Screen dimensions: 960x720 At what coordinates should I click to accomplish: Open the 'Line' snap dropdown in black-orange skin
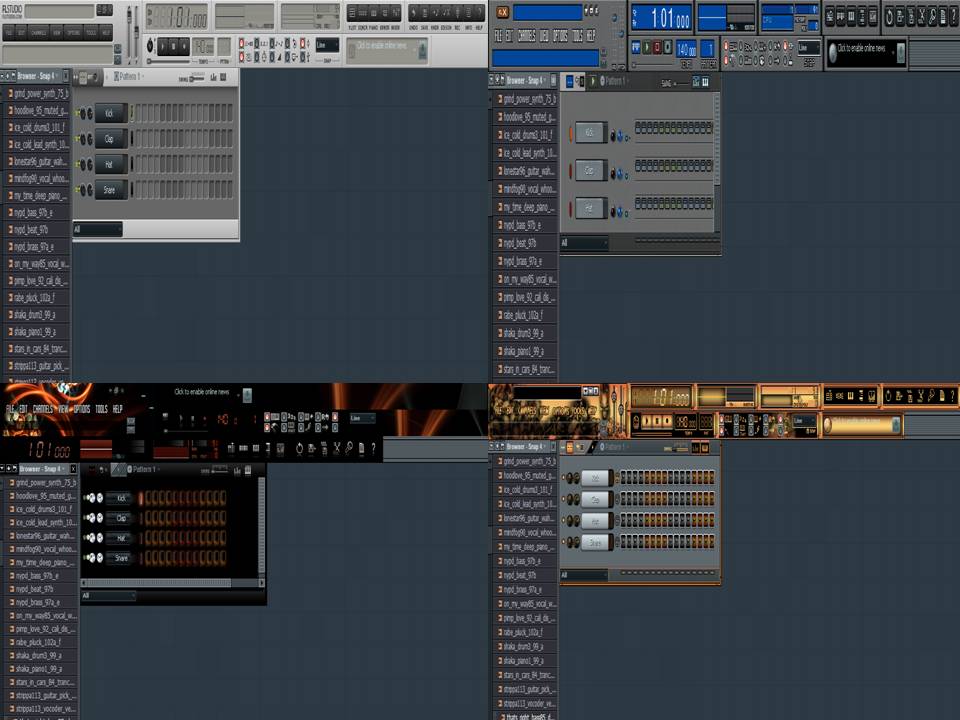(x=362, y=419)
